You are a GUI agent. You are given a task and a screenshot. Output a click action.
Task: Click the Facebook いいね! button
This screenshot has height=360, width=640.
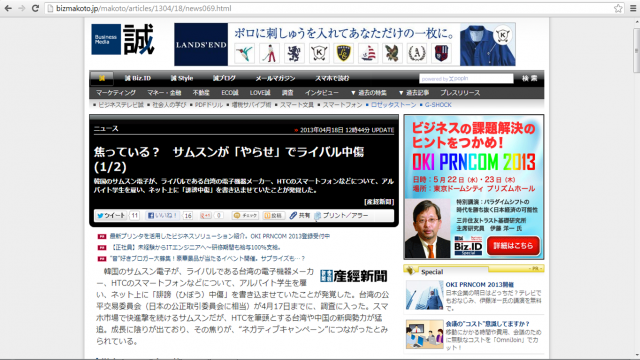pos(162,216)
